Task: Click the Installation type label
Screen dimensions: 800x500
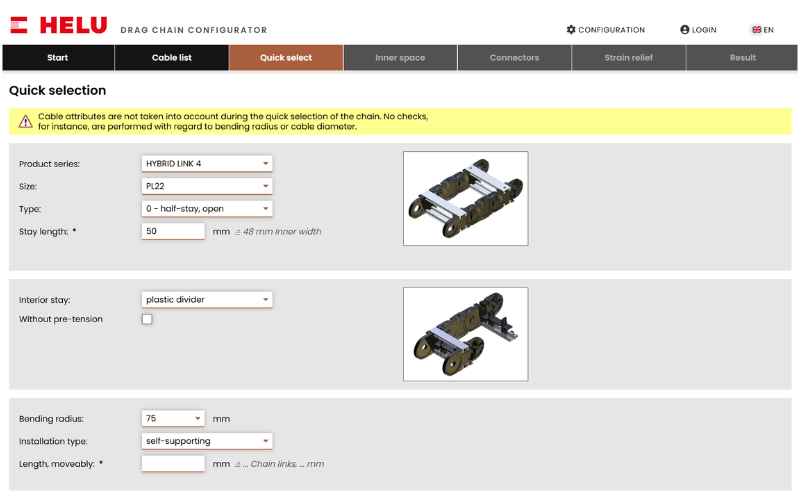Action: [53, 441]
